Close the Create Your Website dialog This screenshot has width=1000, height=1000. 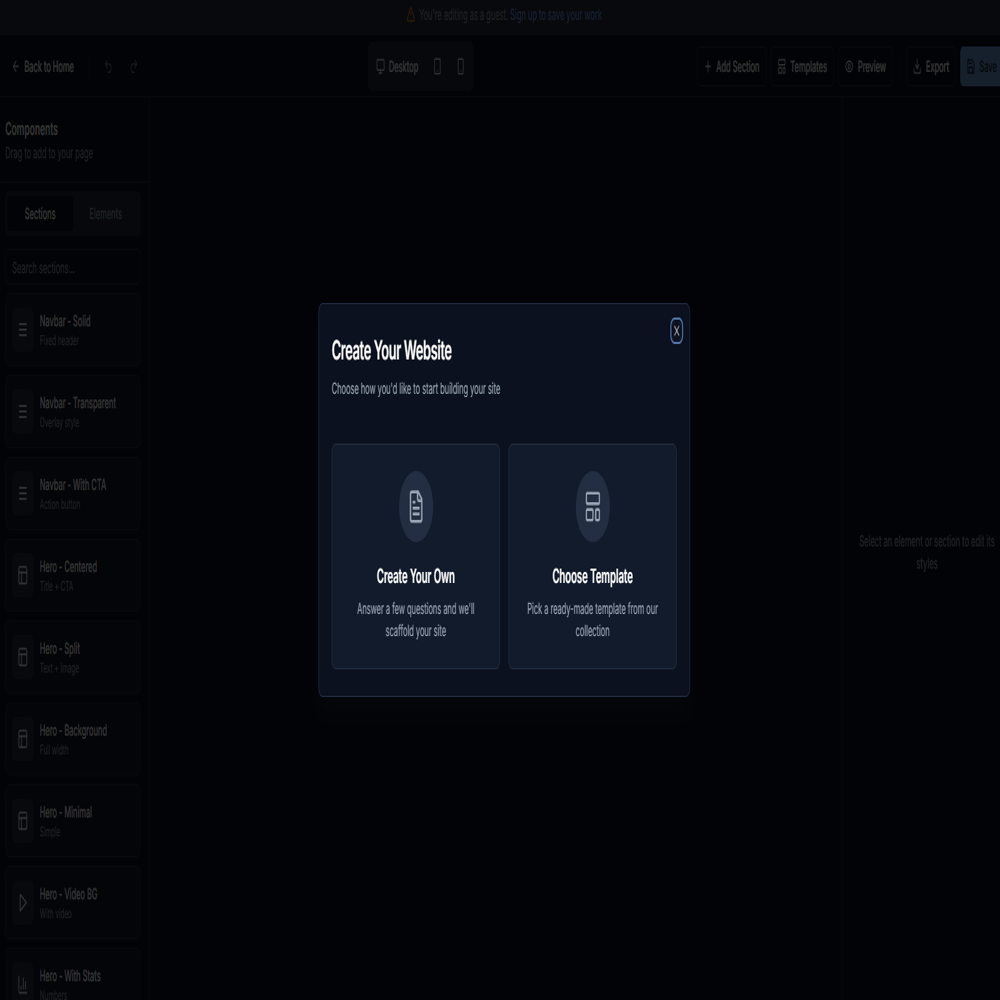(x=676, y=331)
